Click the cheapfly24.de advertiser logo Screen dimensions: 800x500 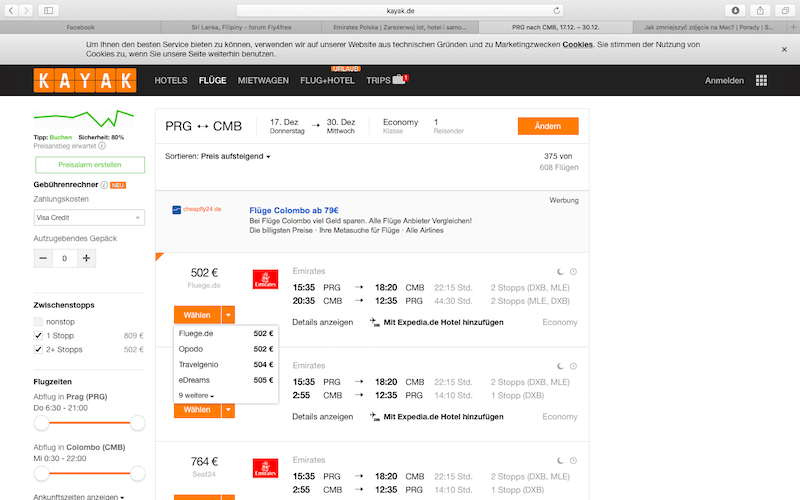pyautogui.click(x=197, y=209)
